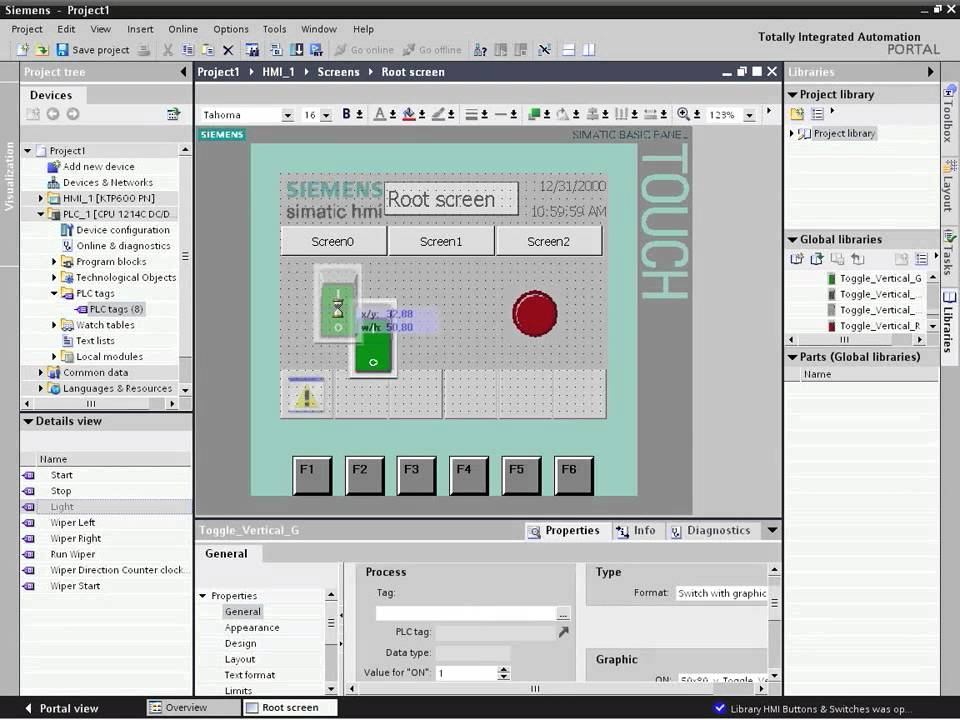Screen dimensions: 960x720
Task: Open the Project menu
Action: [27, 29]
